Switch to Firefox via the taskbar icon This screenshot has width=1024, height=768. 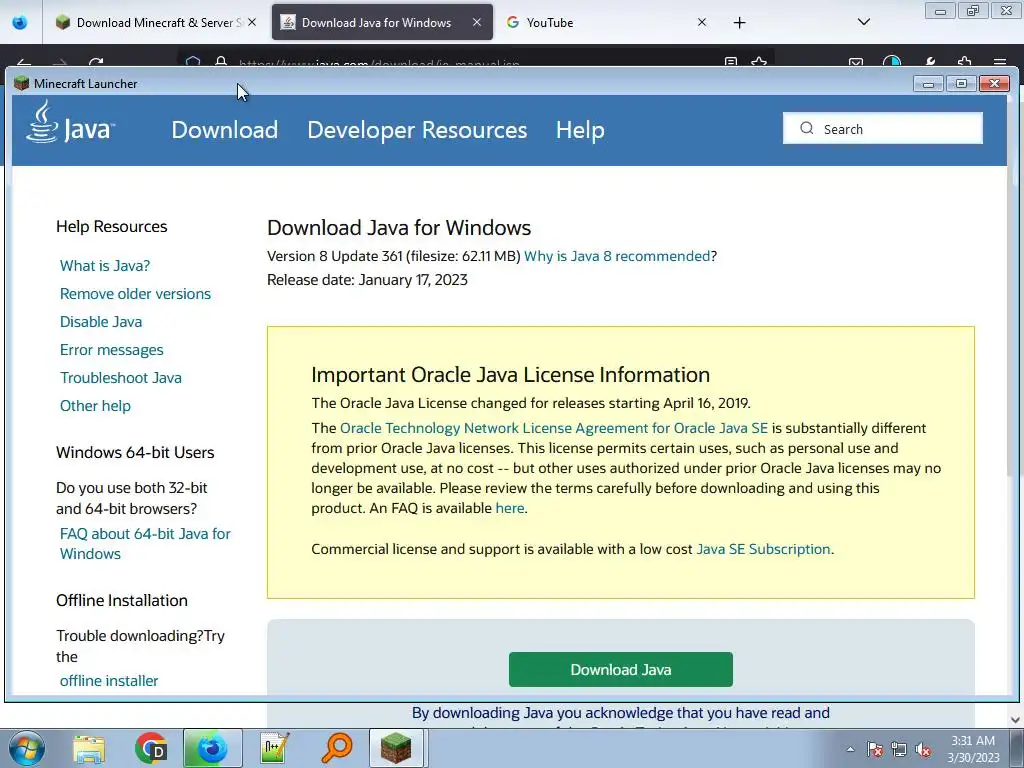(212, 748)
